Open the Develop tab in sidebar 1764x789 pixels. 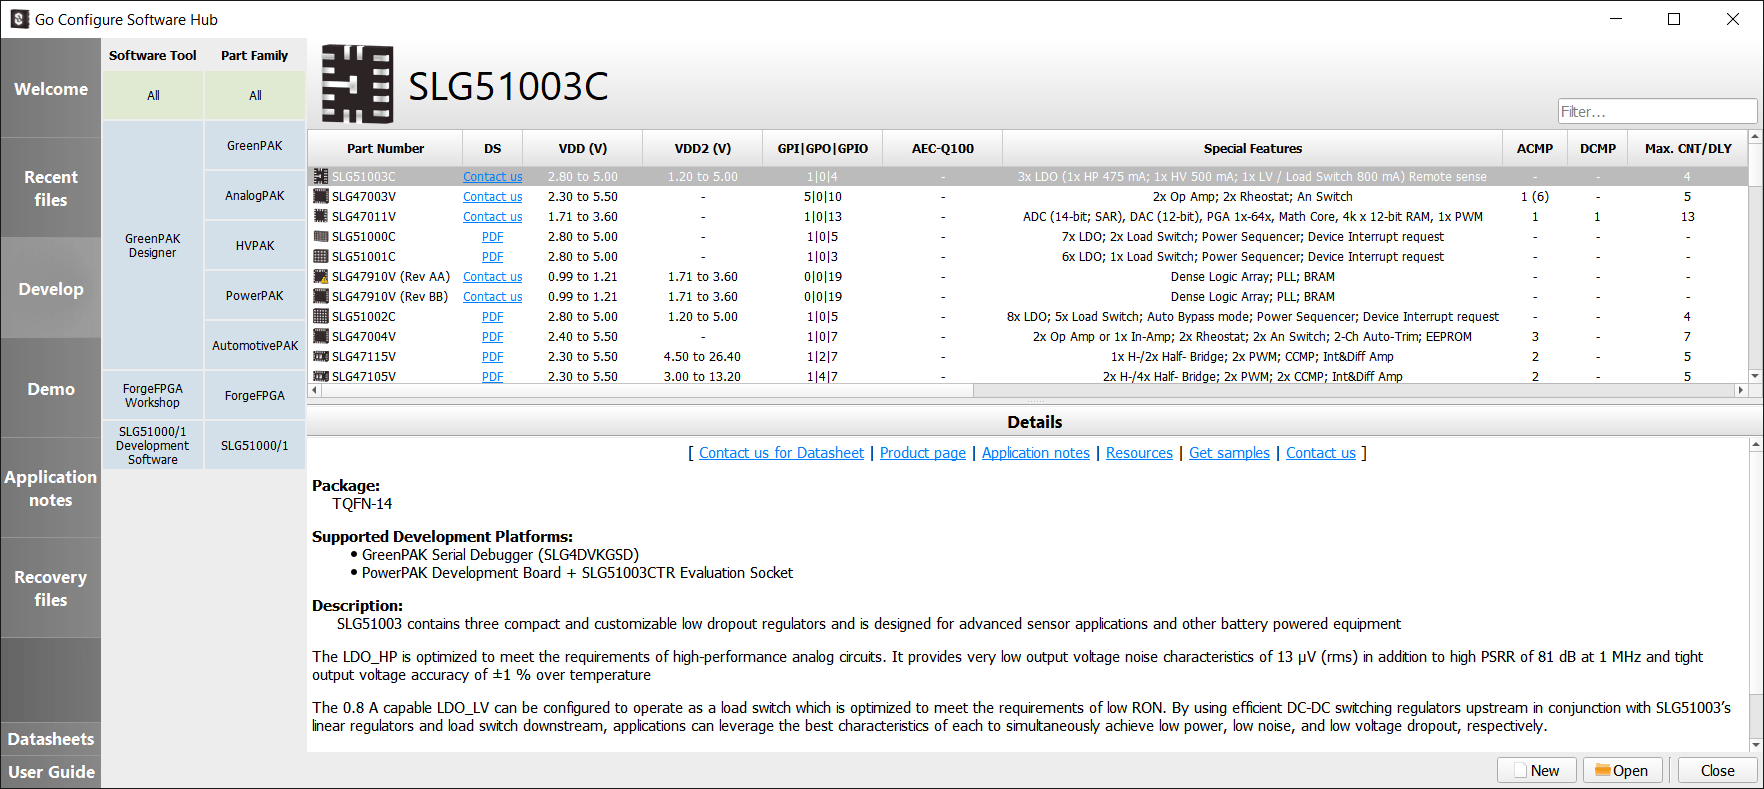[51, 289]
